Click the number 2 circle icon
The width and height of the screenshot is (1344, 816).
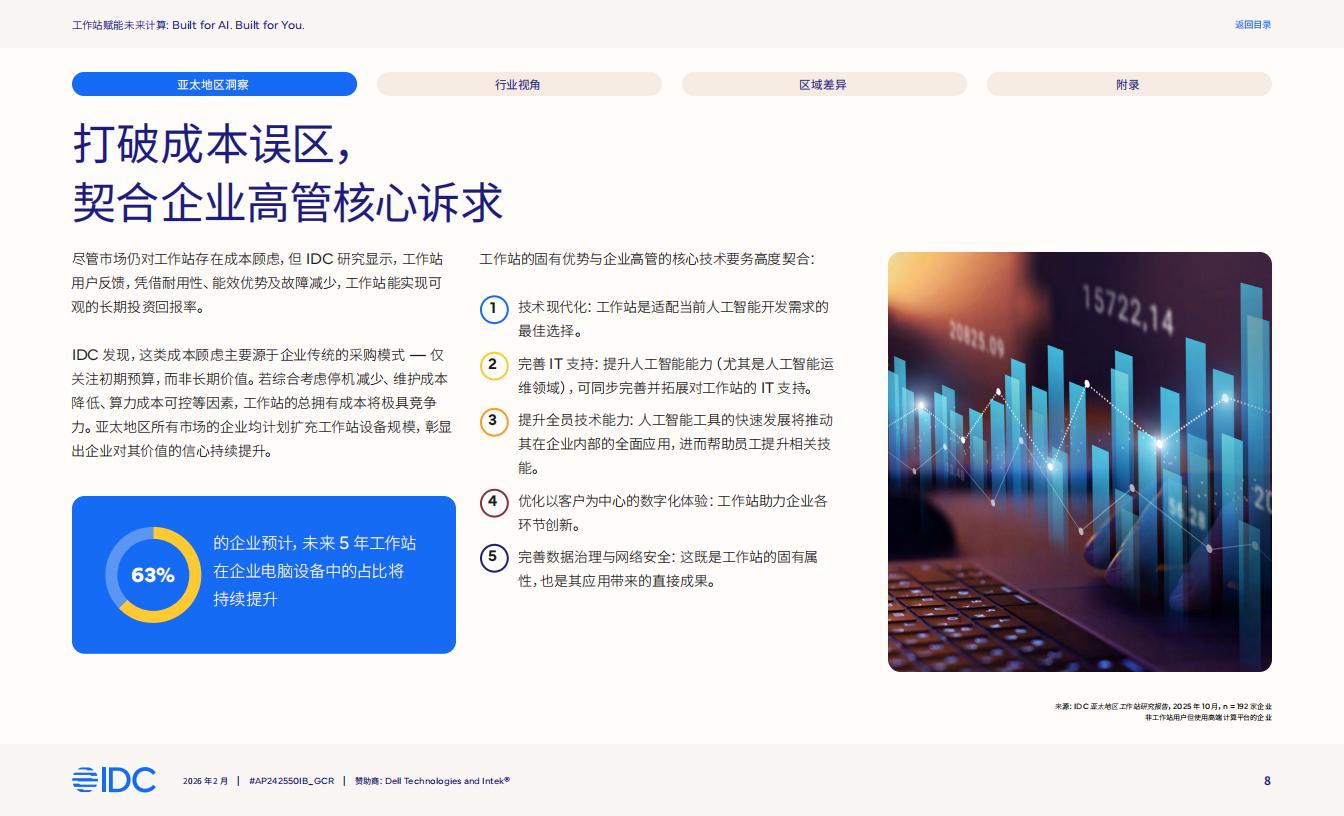pos(494,365)
